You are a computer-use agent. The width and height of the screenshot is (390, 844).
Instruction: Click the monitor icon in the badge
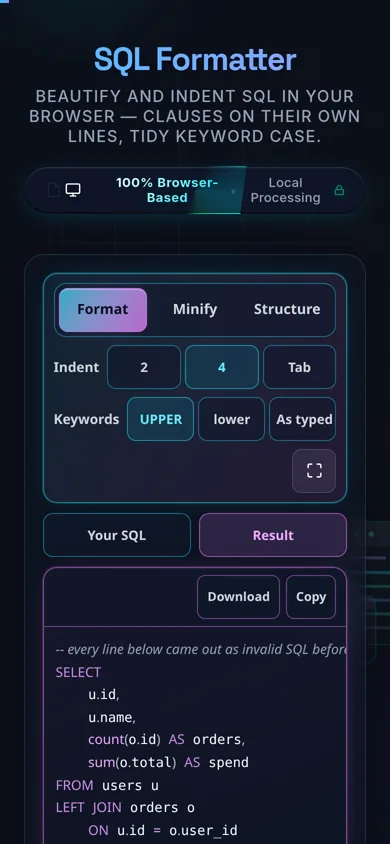tap(73, 190)
